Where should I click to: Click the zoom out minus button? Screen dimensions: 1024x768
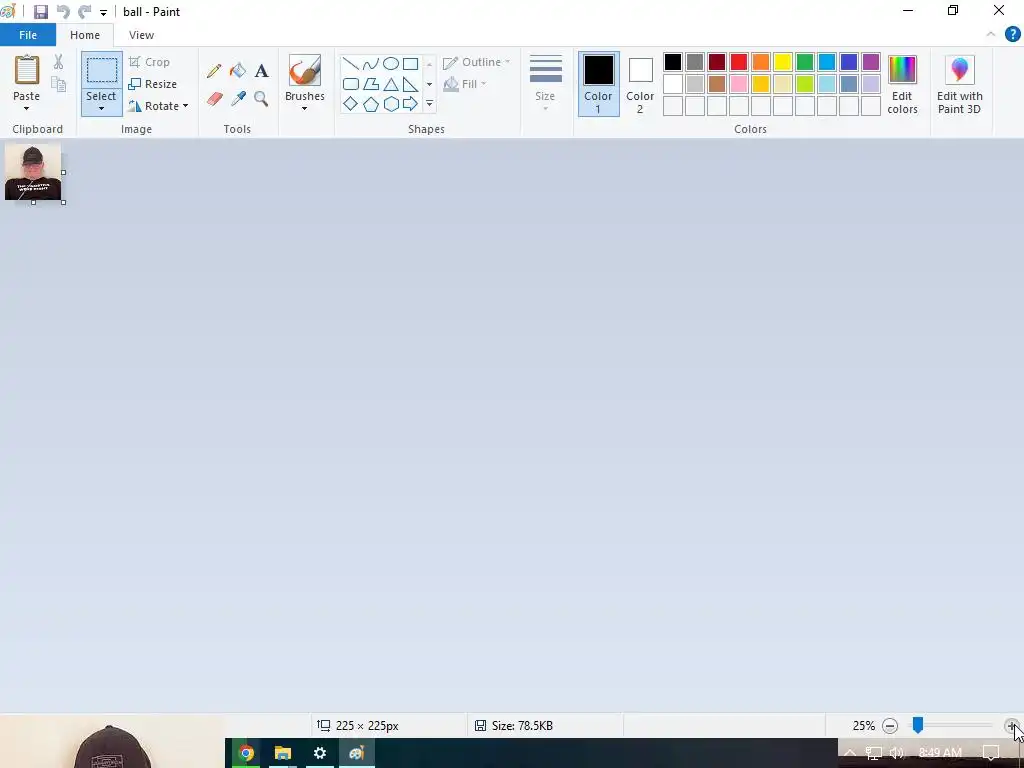tap(889, 726)
